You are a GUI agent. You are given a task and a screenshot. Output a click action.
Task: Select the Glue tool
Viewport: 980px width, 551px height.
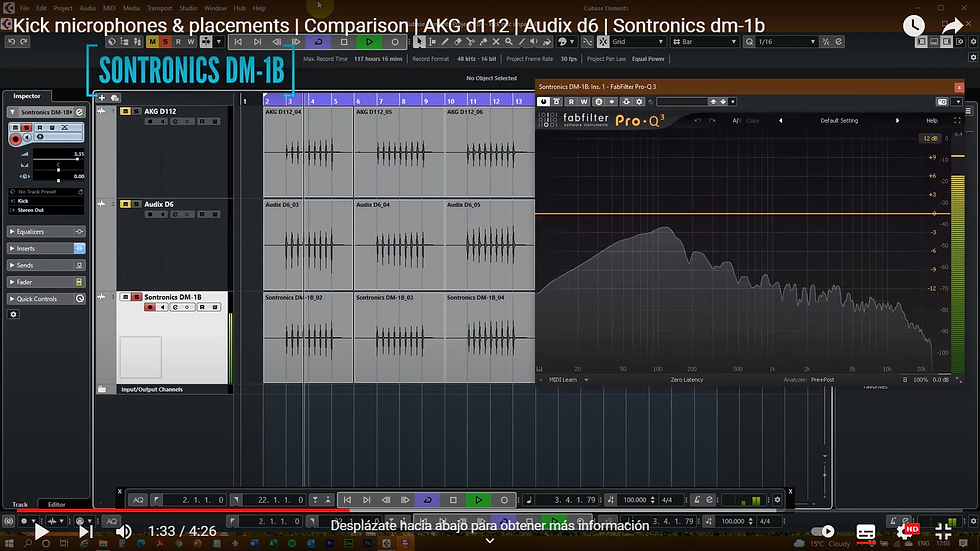[483, 42]
